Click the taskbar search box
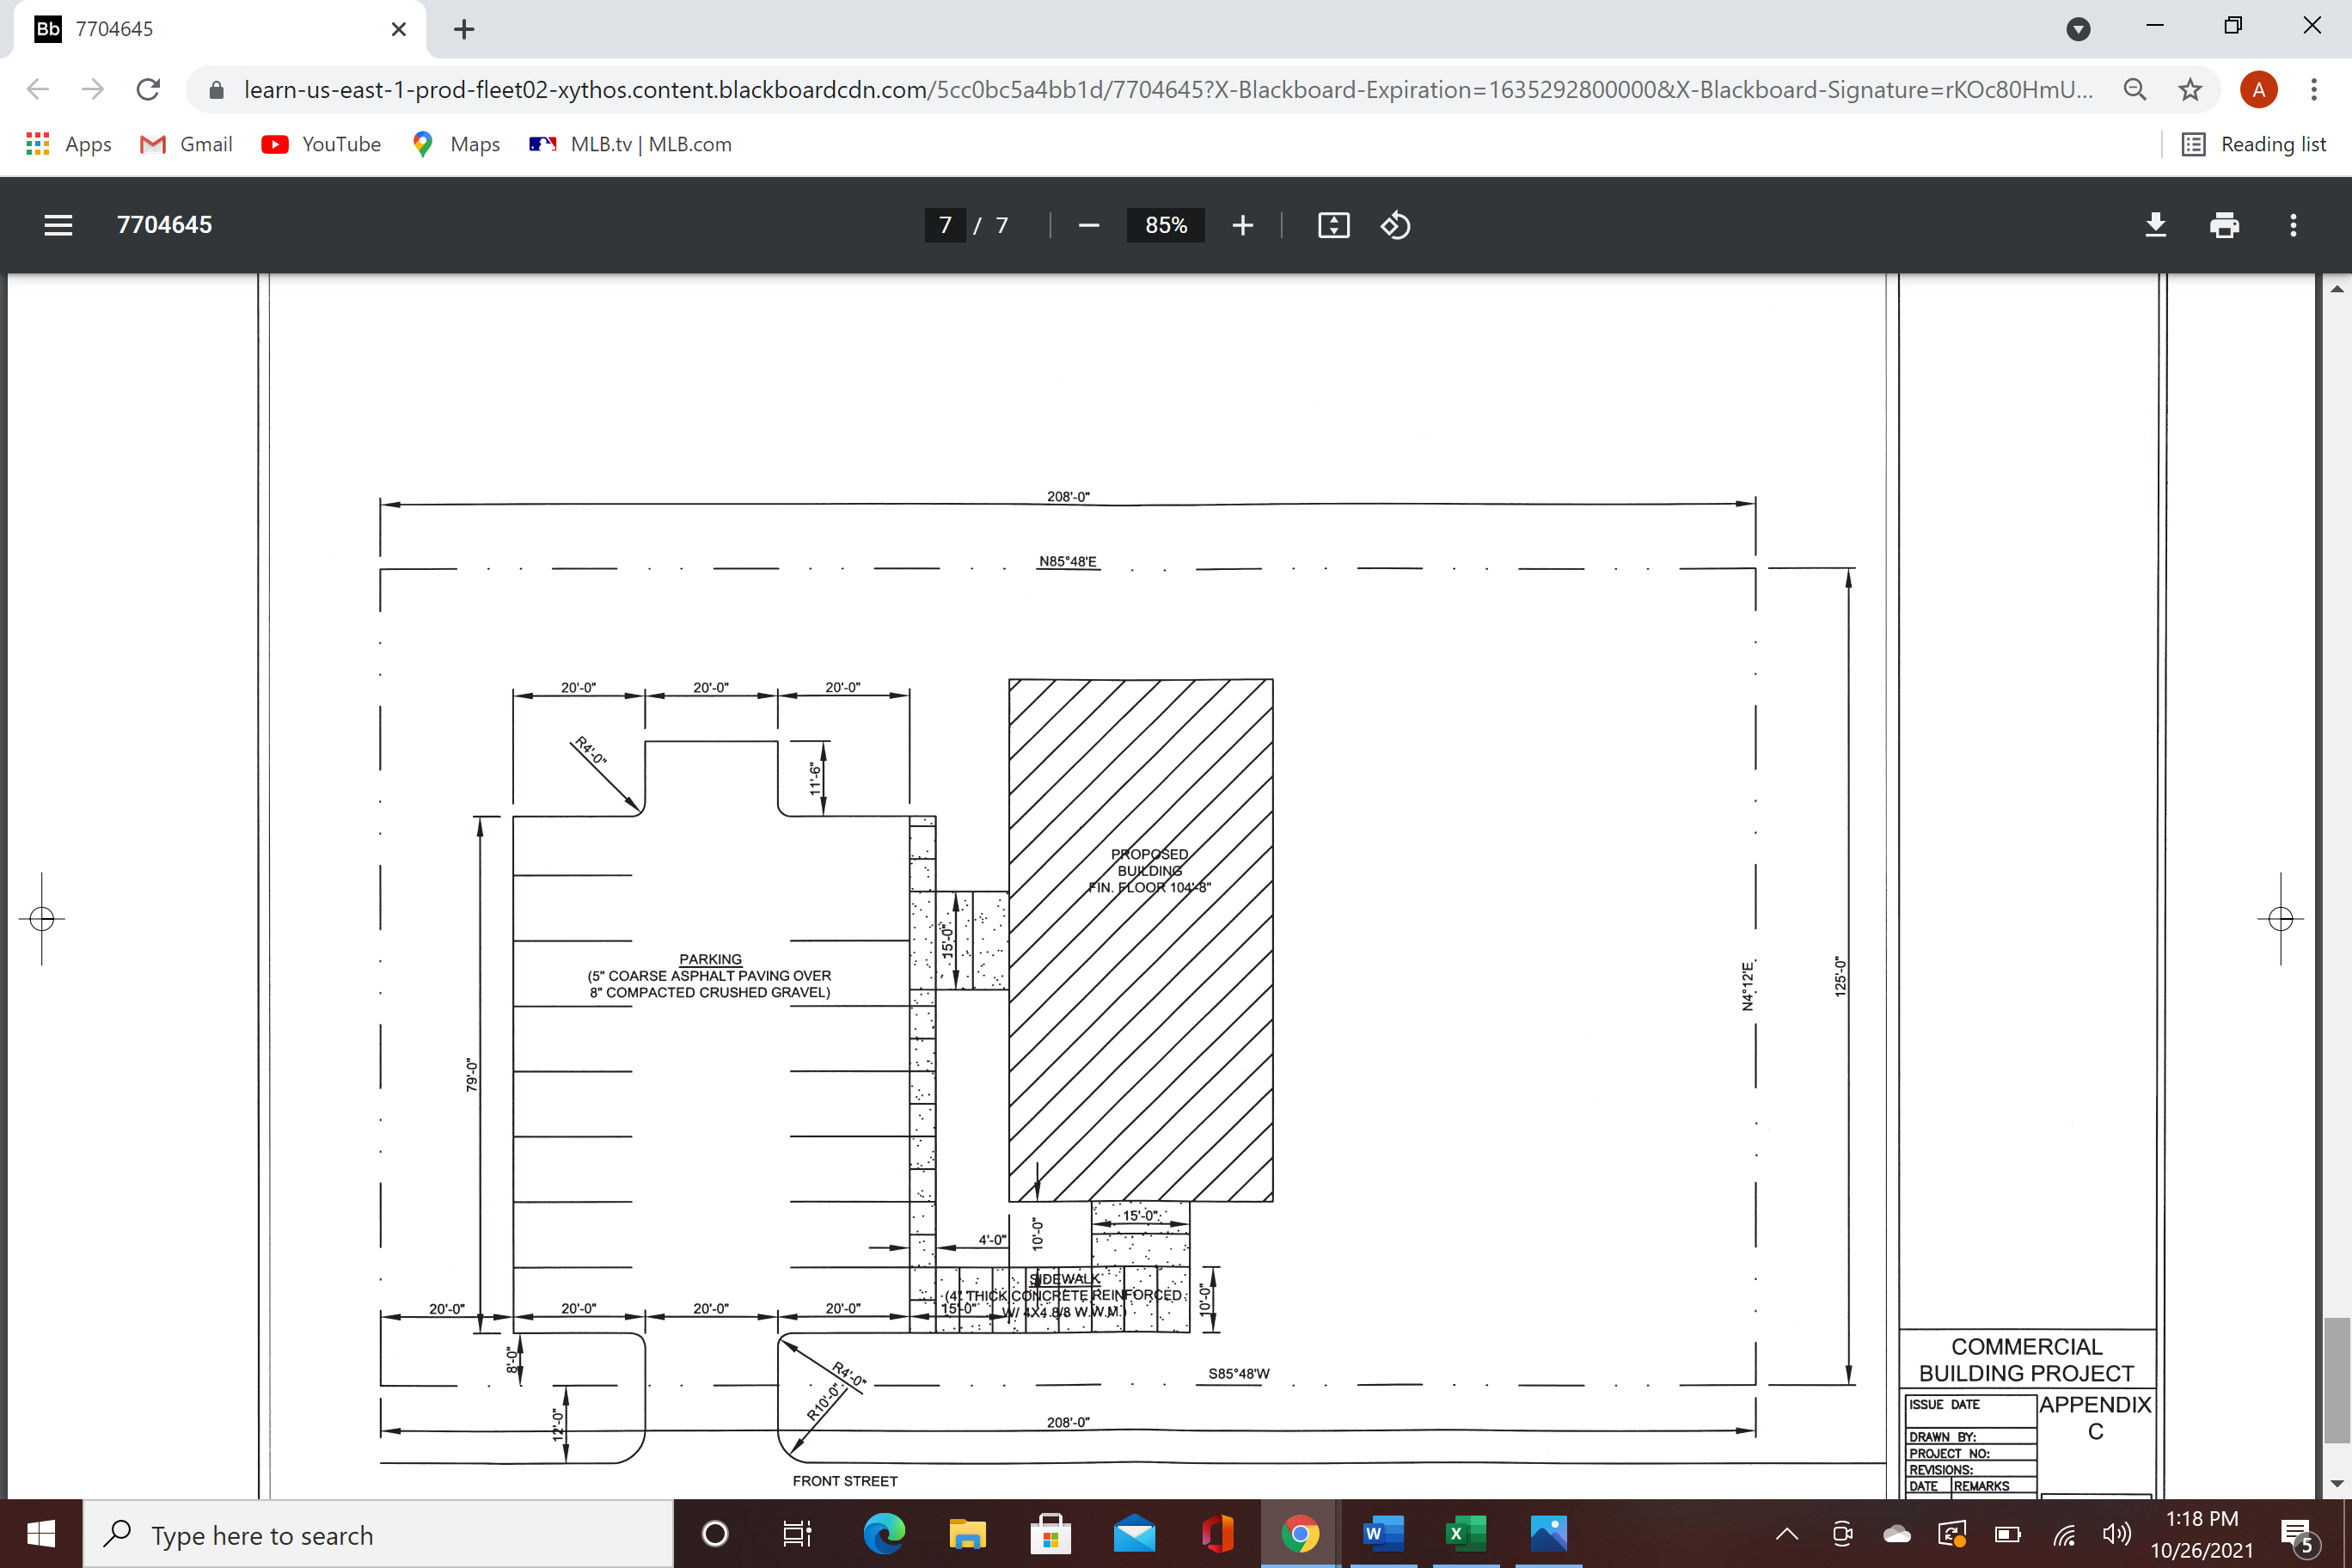The width and height of the screenshot is (2352, 1568). coord(378,1533)
